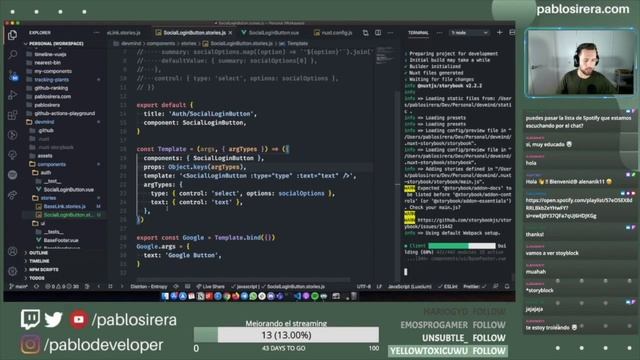Change the JavaScript language mode in status bar
Screen dimensions: 640x360
click(409, 287)
